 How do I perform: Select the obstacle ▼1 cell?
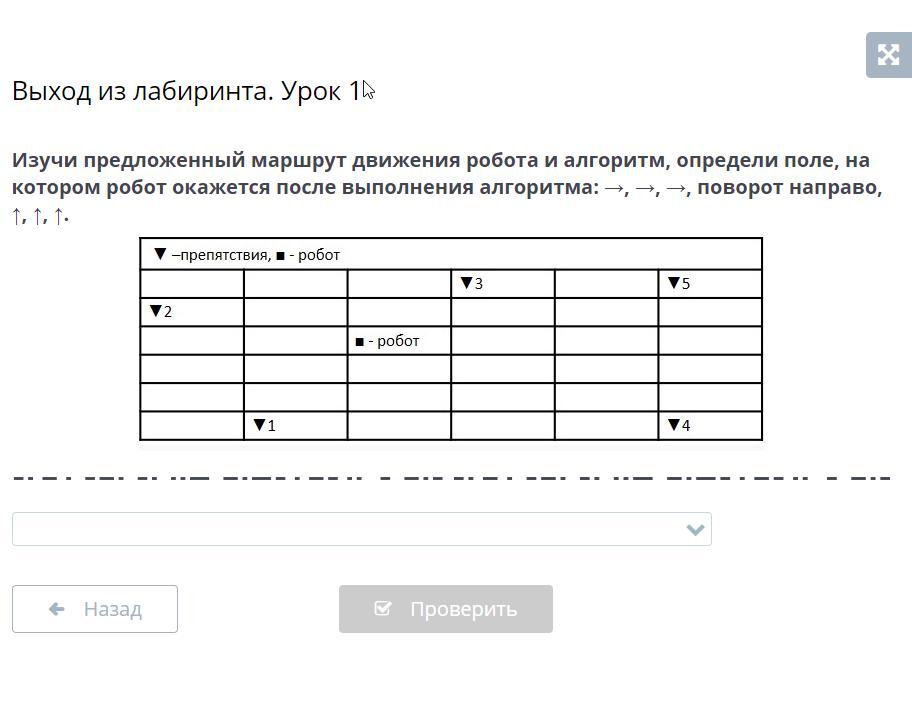tap(295, 426)
